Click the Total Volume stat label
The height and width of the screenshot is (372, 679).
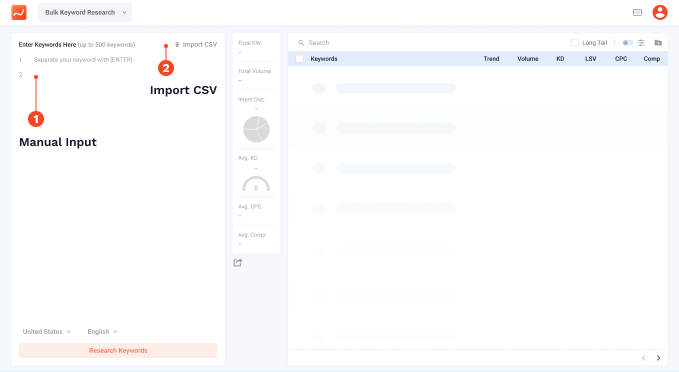tap(255, 71)
